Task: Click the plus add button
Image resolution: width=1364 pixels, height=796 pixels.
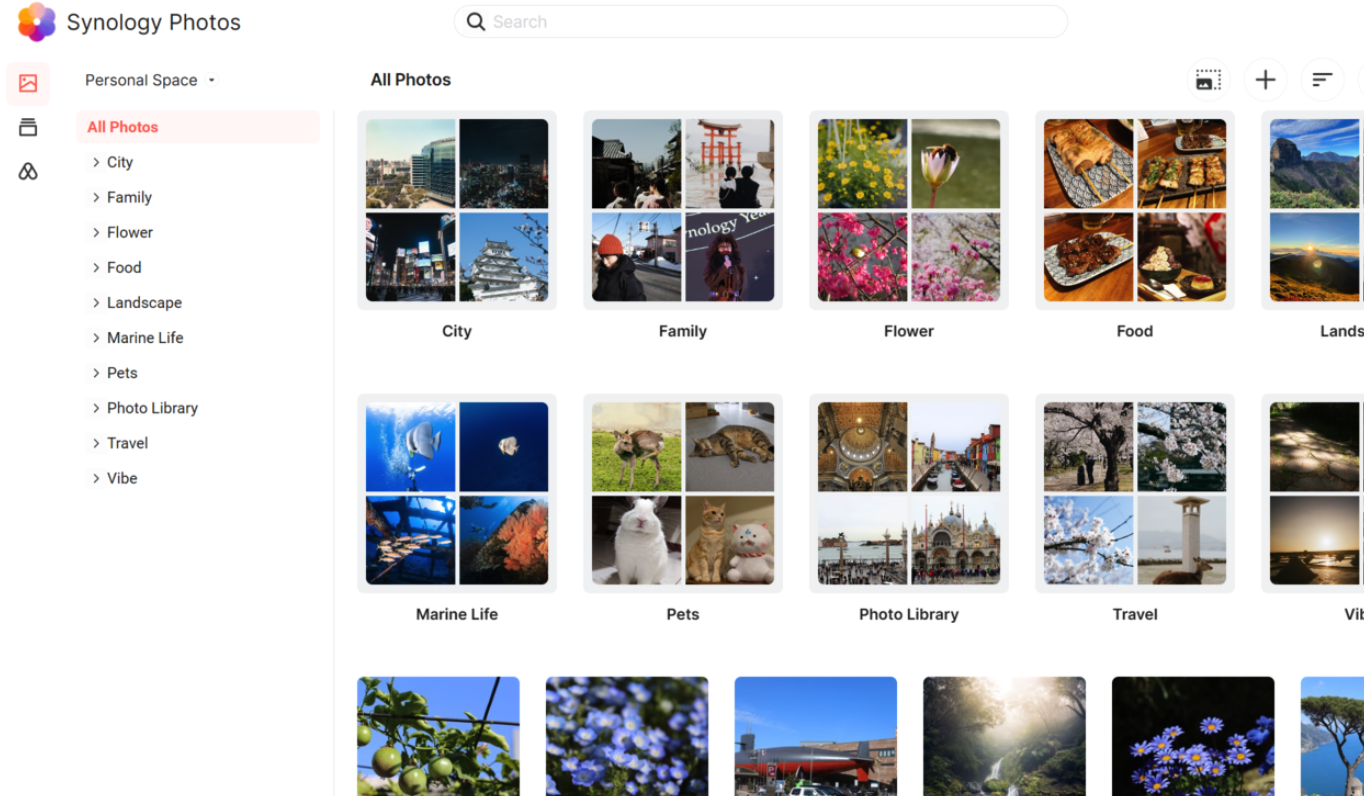Action: point(1265,80)
